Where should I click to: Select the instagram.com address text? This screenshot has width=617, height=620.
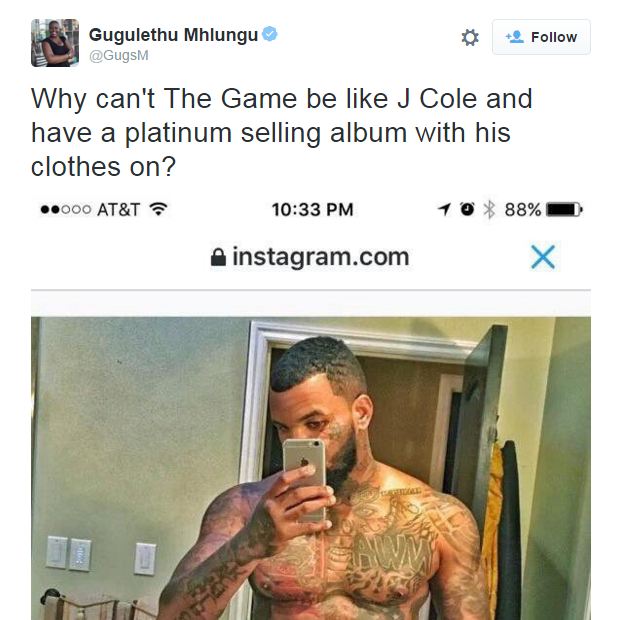point(320,257)
